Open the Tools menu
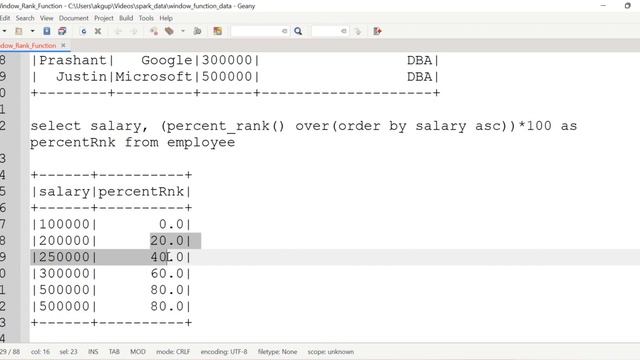This screenshot has width=640, height=360. pyautogui.click(x=146, y=18)
